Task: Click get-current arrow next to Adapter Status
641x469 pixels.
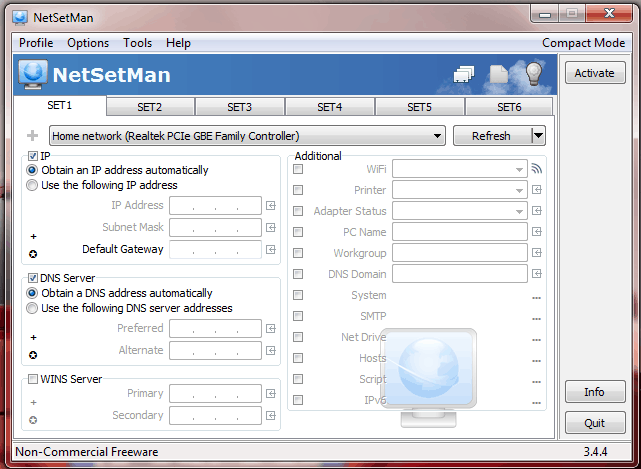Action: [x=537, y=211]
